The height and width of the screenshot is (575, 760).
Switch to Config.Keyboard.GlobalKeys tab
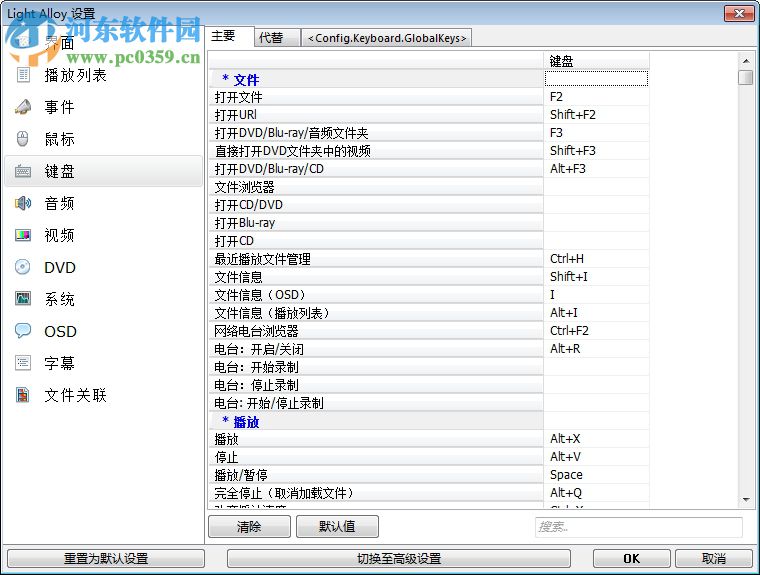386,38
